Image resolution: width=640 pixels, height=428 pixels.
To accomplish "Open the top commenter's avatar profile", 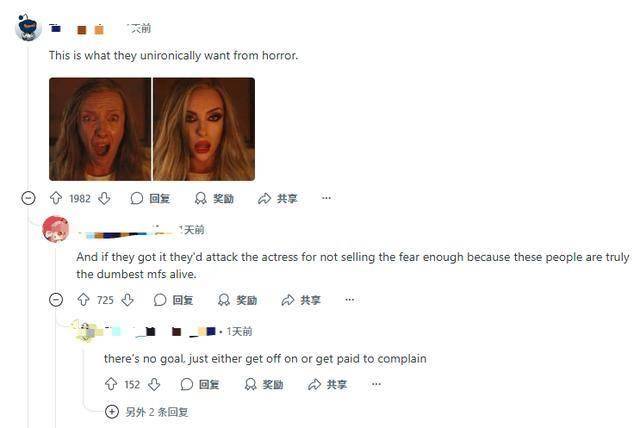I will pyautogui.click(x=28, y=27).
